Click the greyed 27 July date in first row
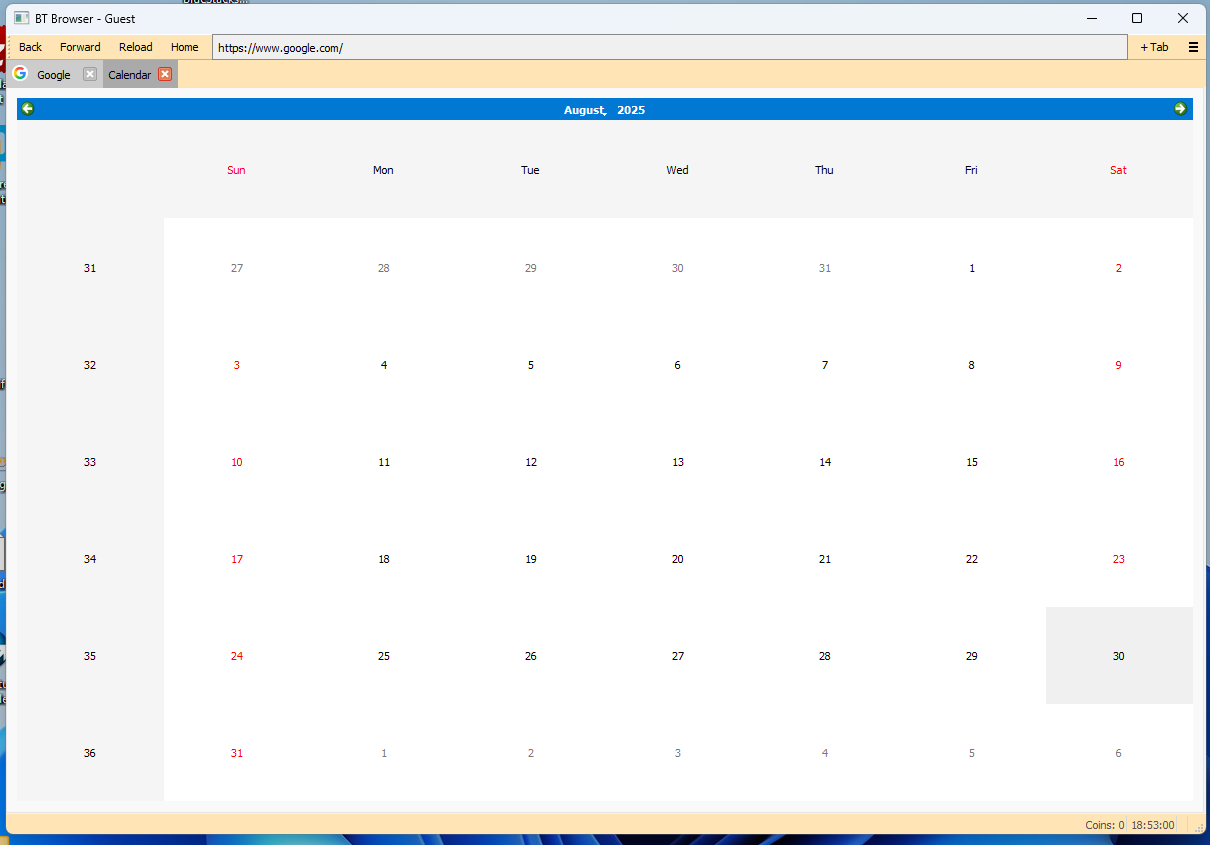Image resolution: width=1210 pixels, height=845 pixels. click(237, 268)
